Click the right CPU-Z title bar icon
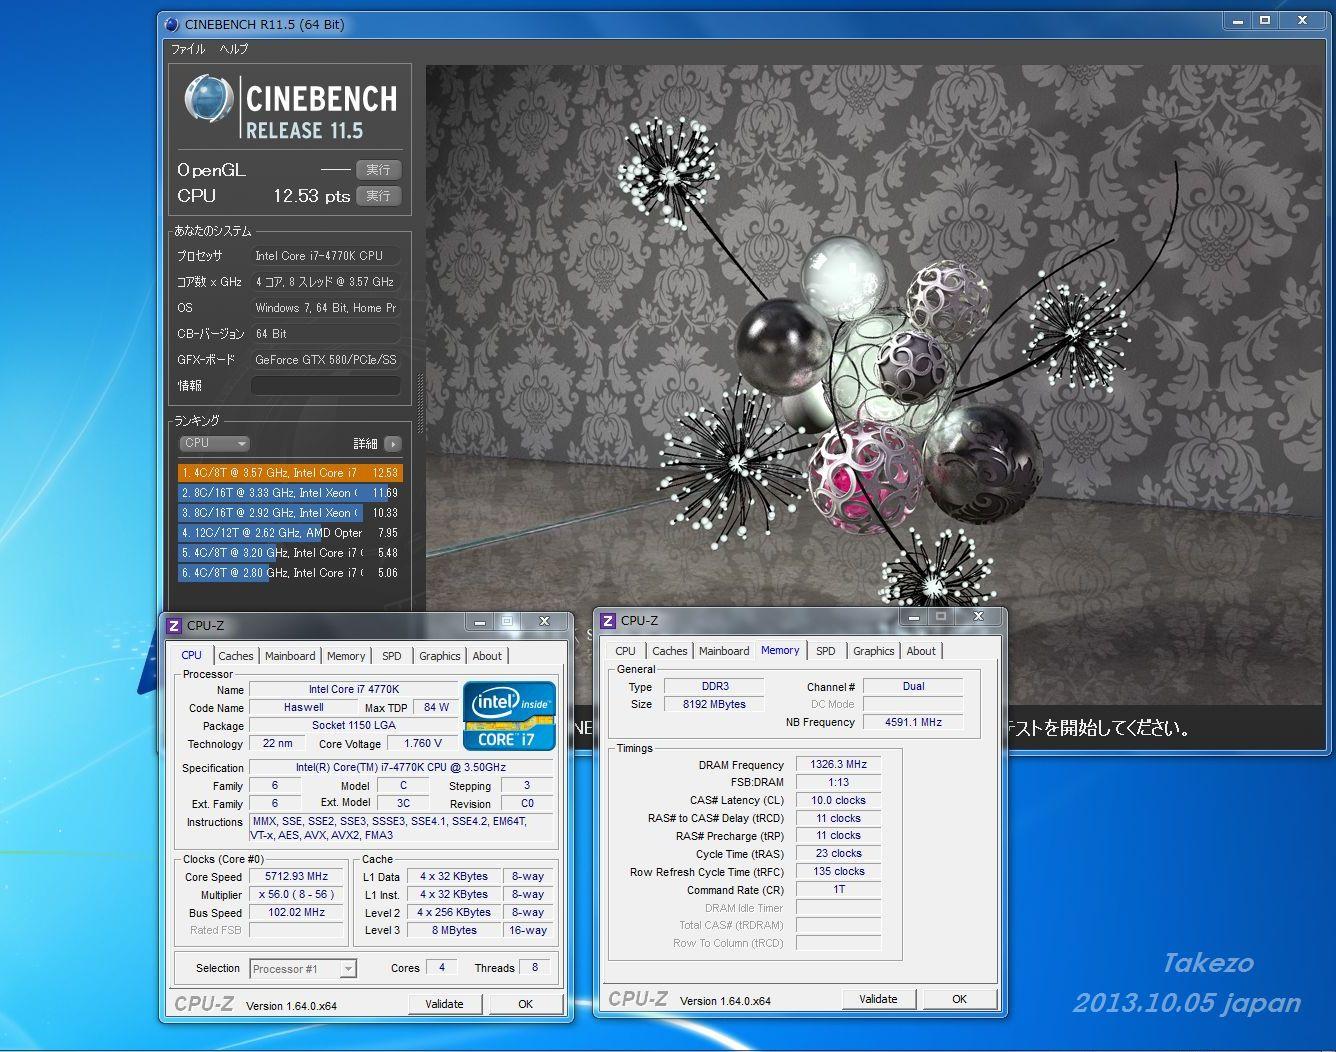This screenshot has height=1052, width=1336. [x=608, y=621]
